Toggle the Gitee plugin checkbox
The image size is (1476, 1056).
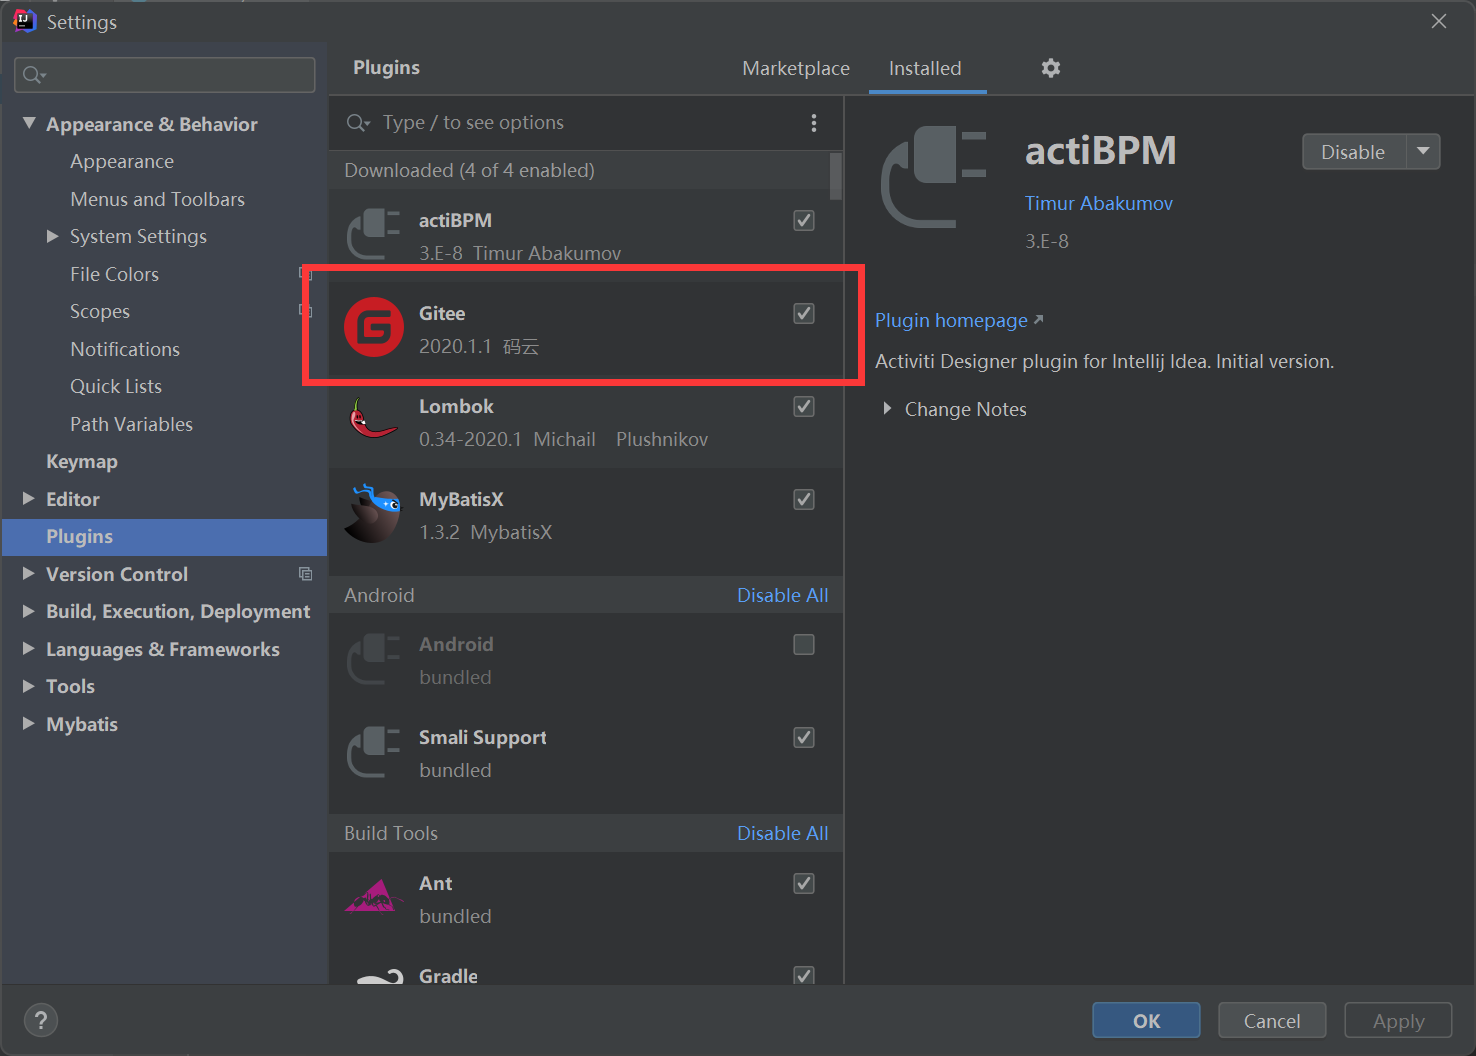804,313
